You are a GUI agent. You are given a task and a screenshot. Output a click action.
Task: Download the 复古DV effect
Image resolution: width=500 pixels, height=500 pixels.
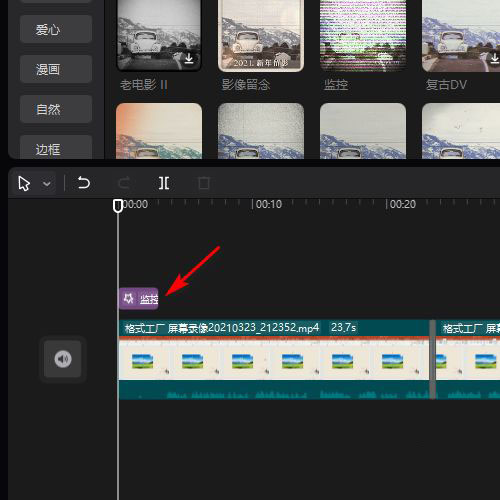pyautogui.click(x=495, y=58)
